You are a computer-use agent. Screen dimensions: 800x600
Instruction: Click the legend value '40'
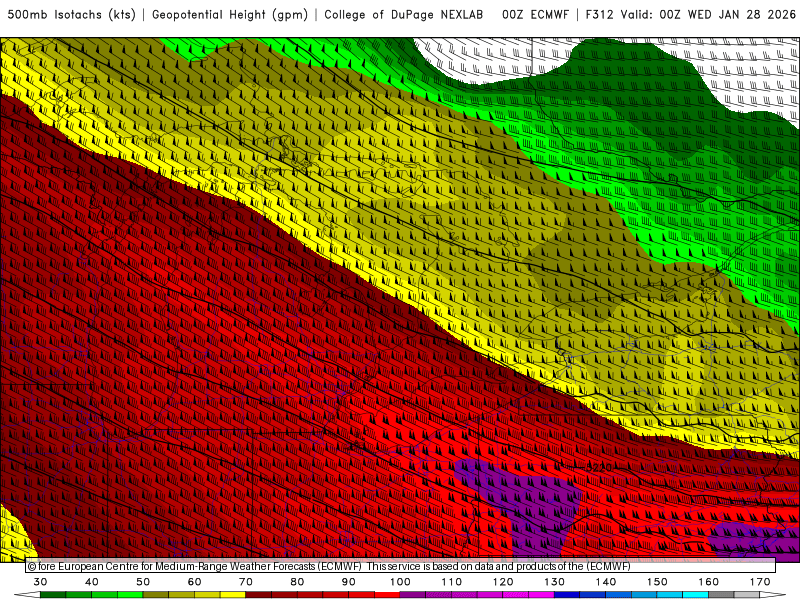coord(92,582)
